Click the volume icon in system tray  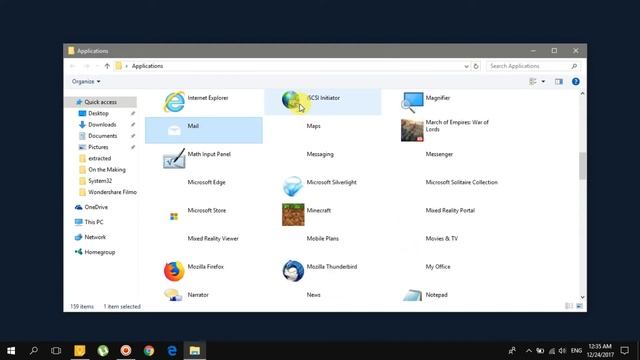click(x=562, y=351)
